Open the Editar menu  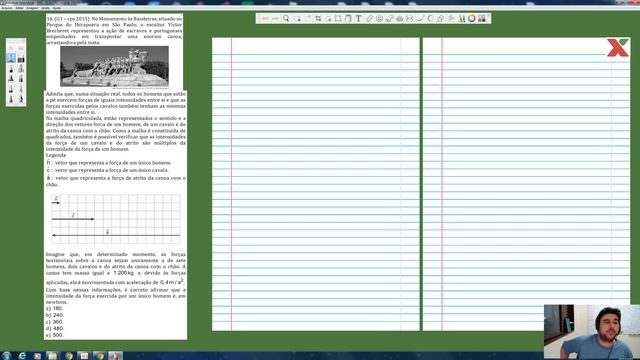[19, 8]
